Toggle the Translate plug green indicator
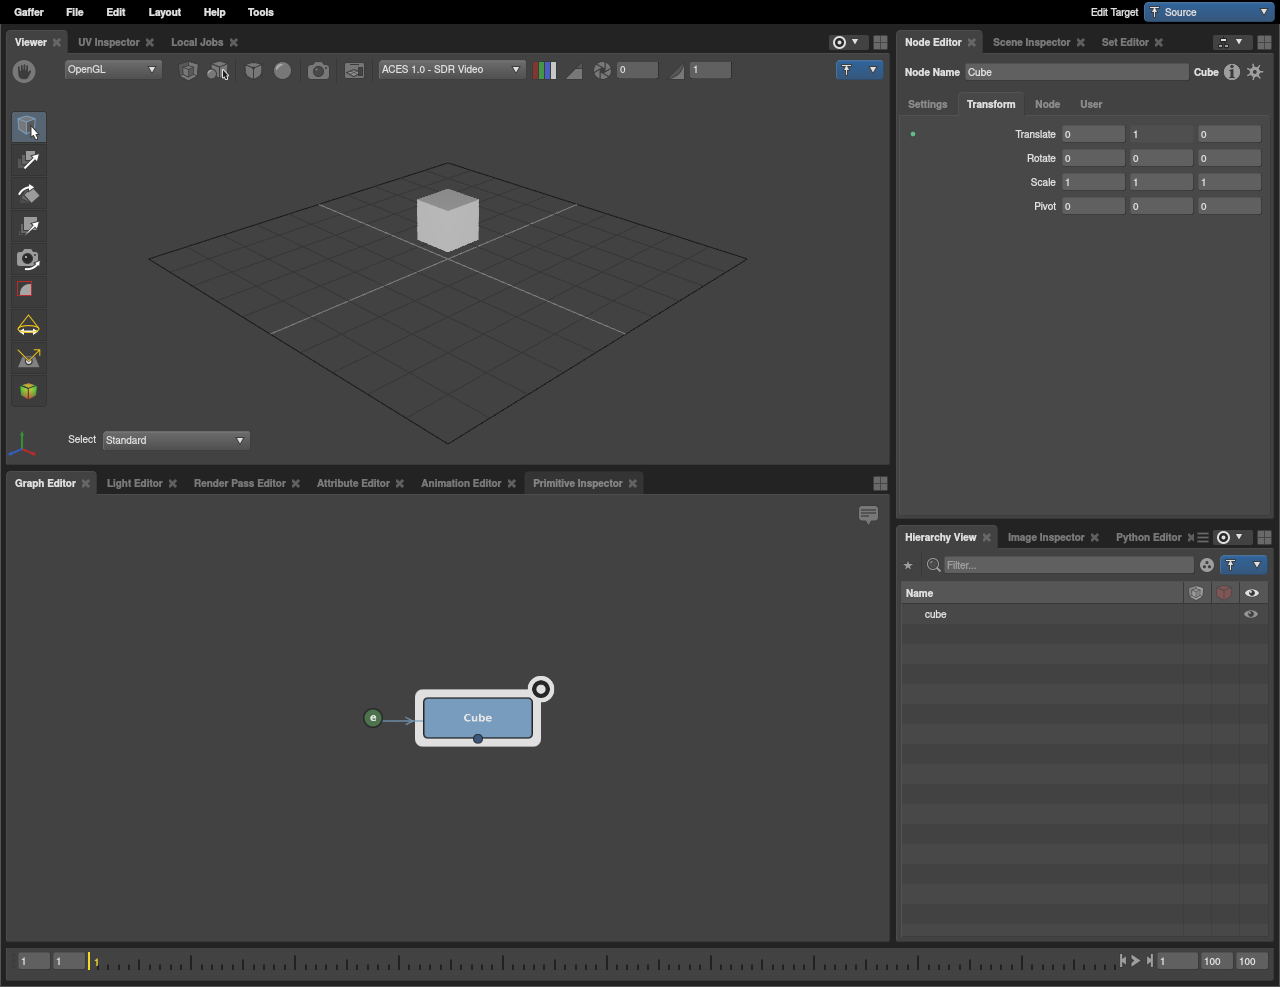This screenshot has height=987, width=1280. [x=913, y=134]
